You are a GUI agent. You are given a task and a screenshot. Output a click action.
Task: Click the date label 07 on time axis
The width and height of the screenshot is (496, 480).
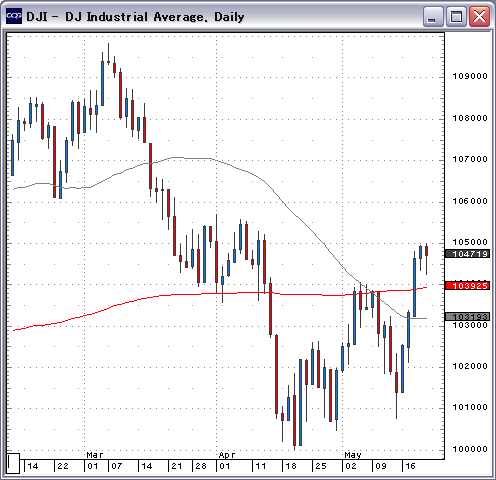click(x=117, y=466)
